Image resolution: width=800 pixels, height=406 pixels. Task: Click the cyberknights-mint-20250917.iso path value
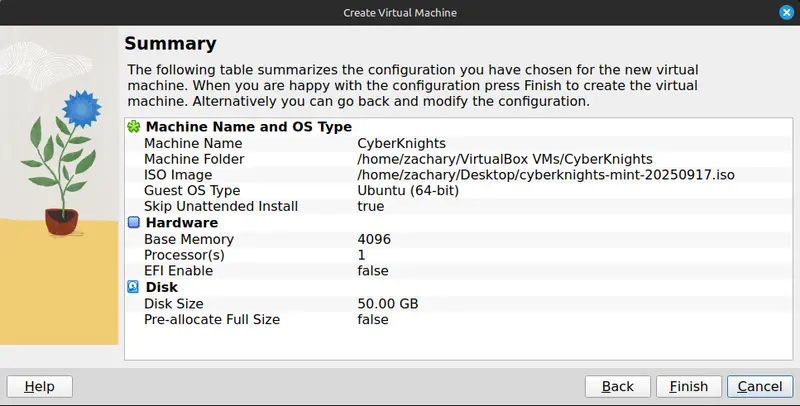[x=546, y=175]
